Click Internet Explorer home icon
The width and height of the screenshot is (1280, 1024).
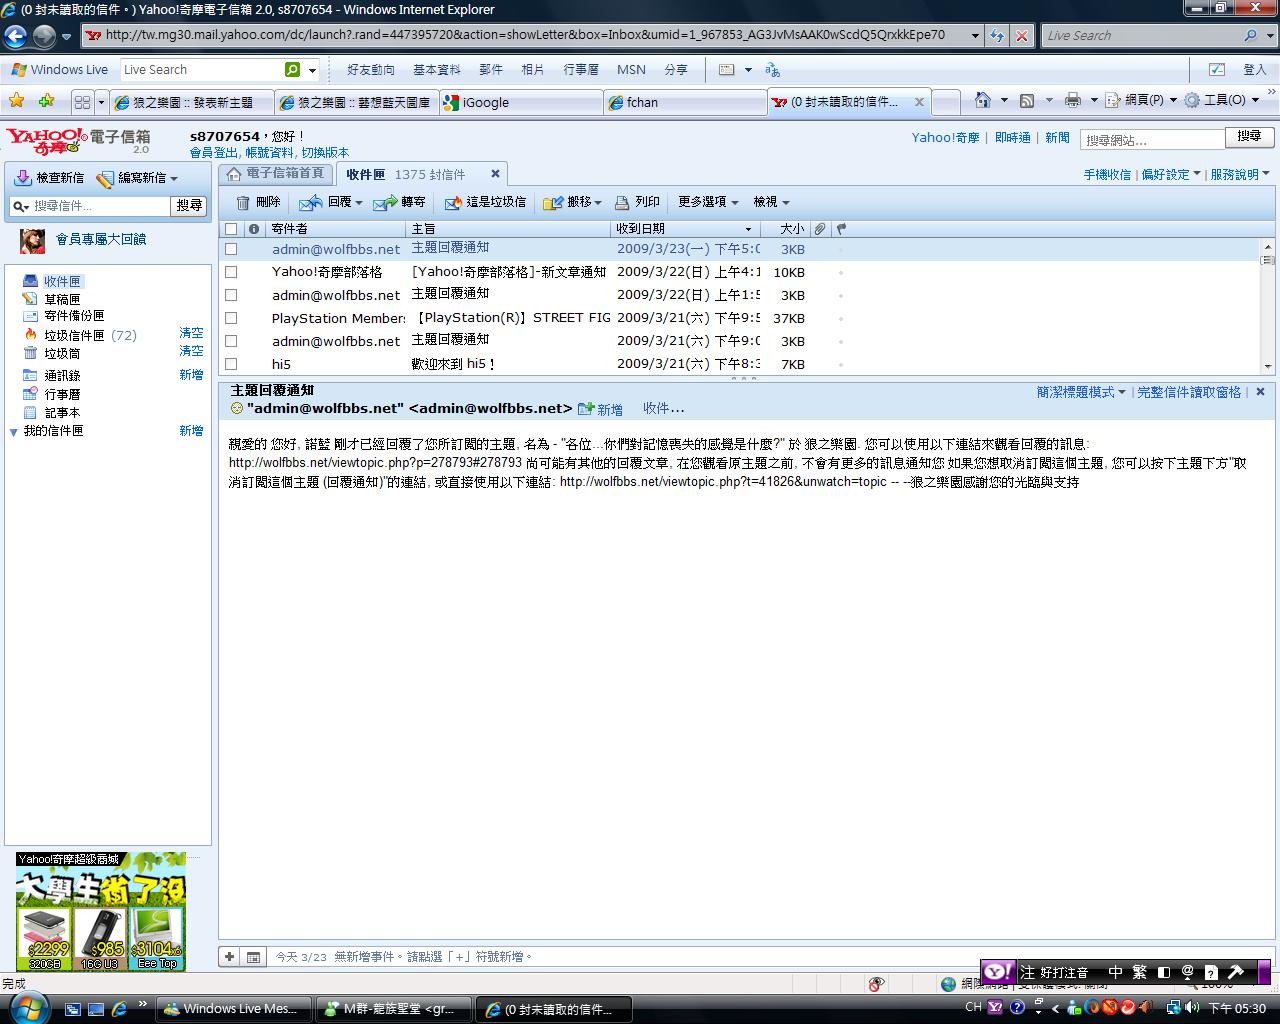tap(983, 100)
